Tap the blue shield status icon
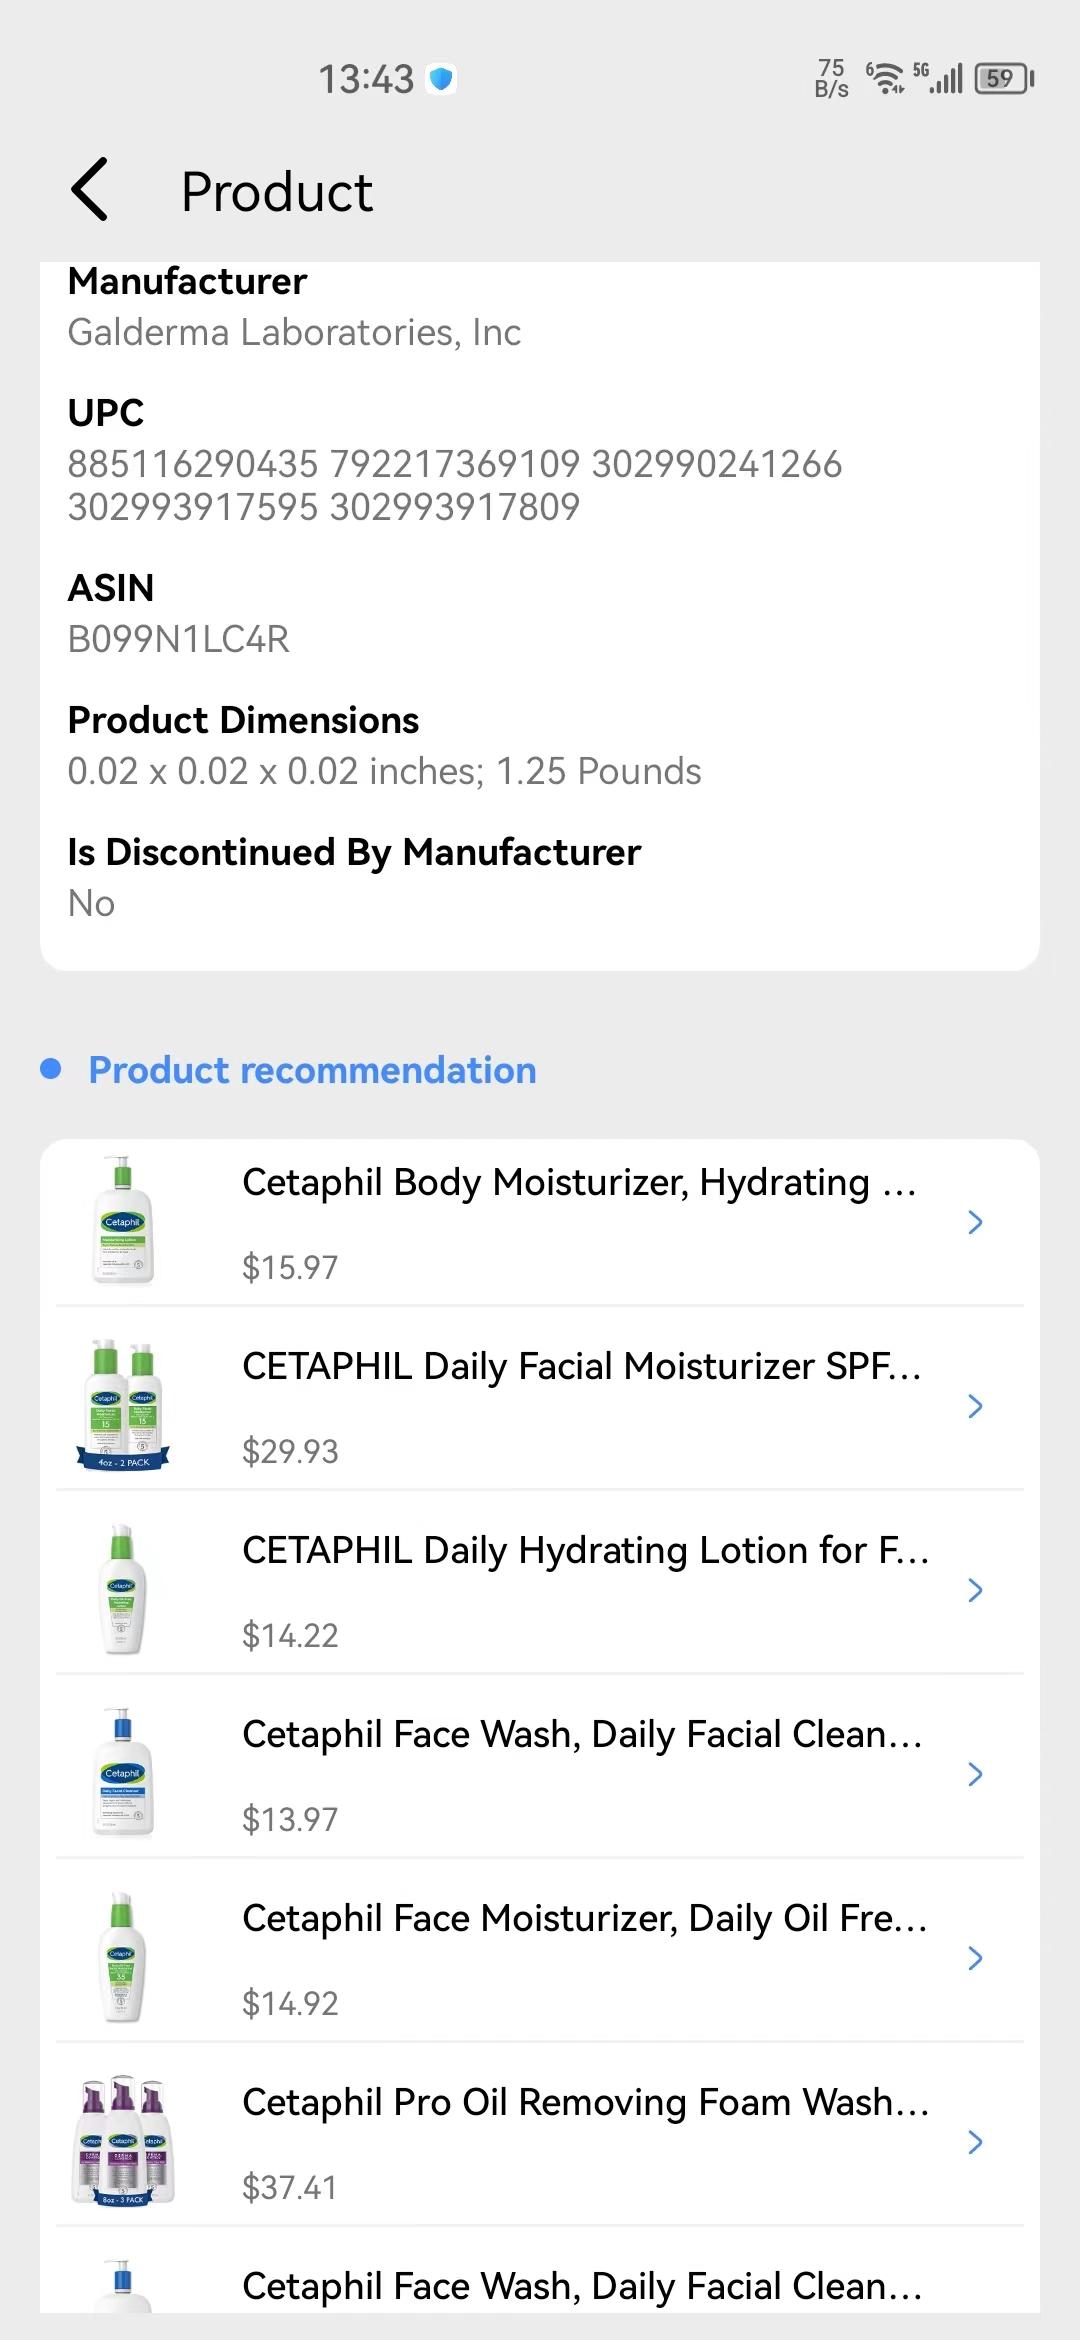 [x=441, y=78]
